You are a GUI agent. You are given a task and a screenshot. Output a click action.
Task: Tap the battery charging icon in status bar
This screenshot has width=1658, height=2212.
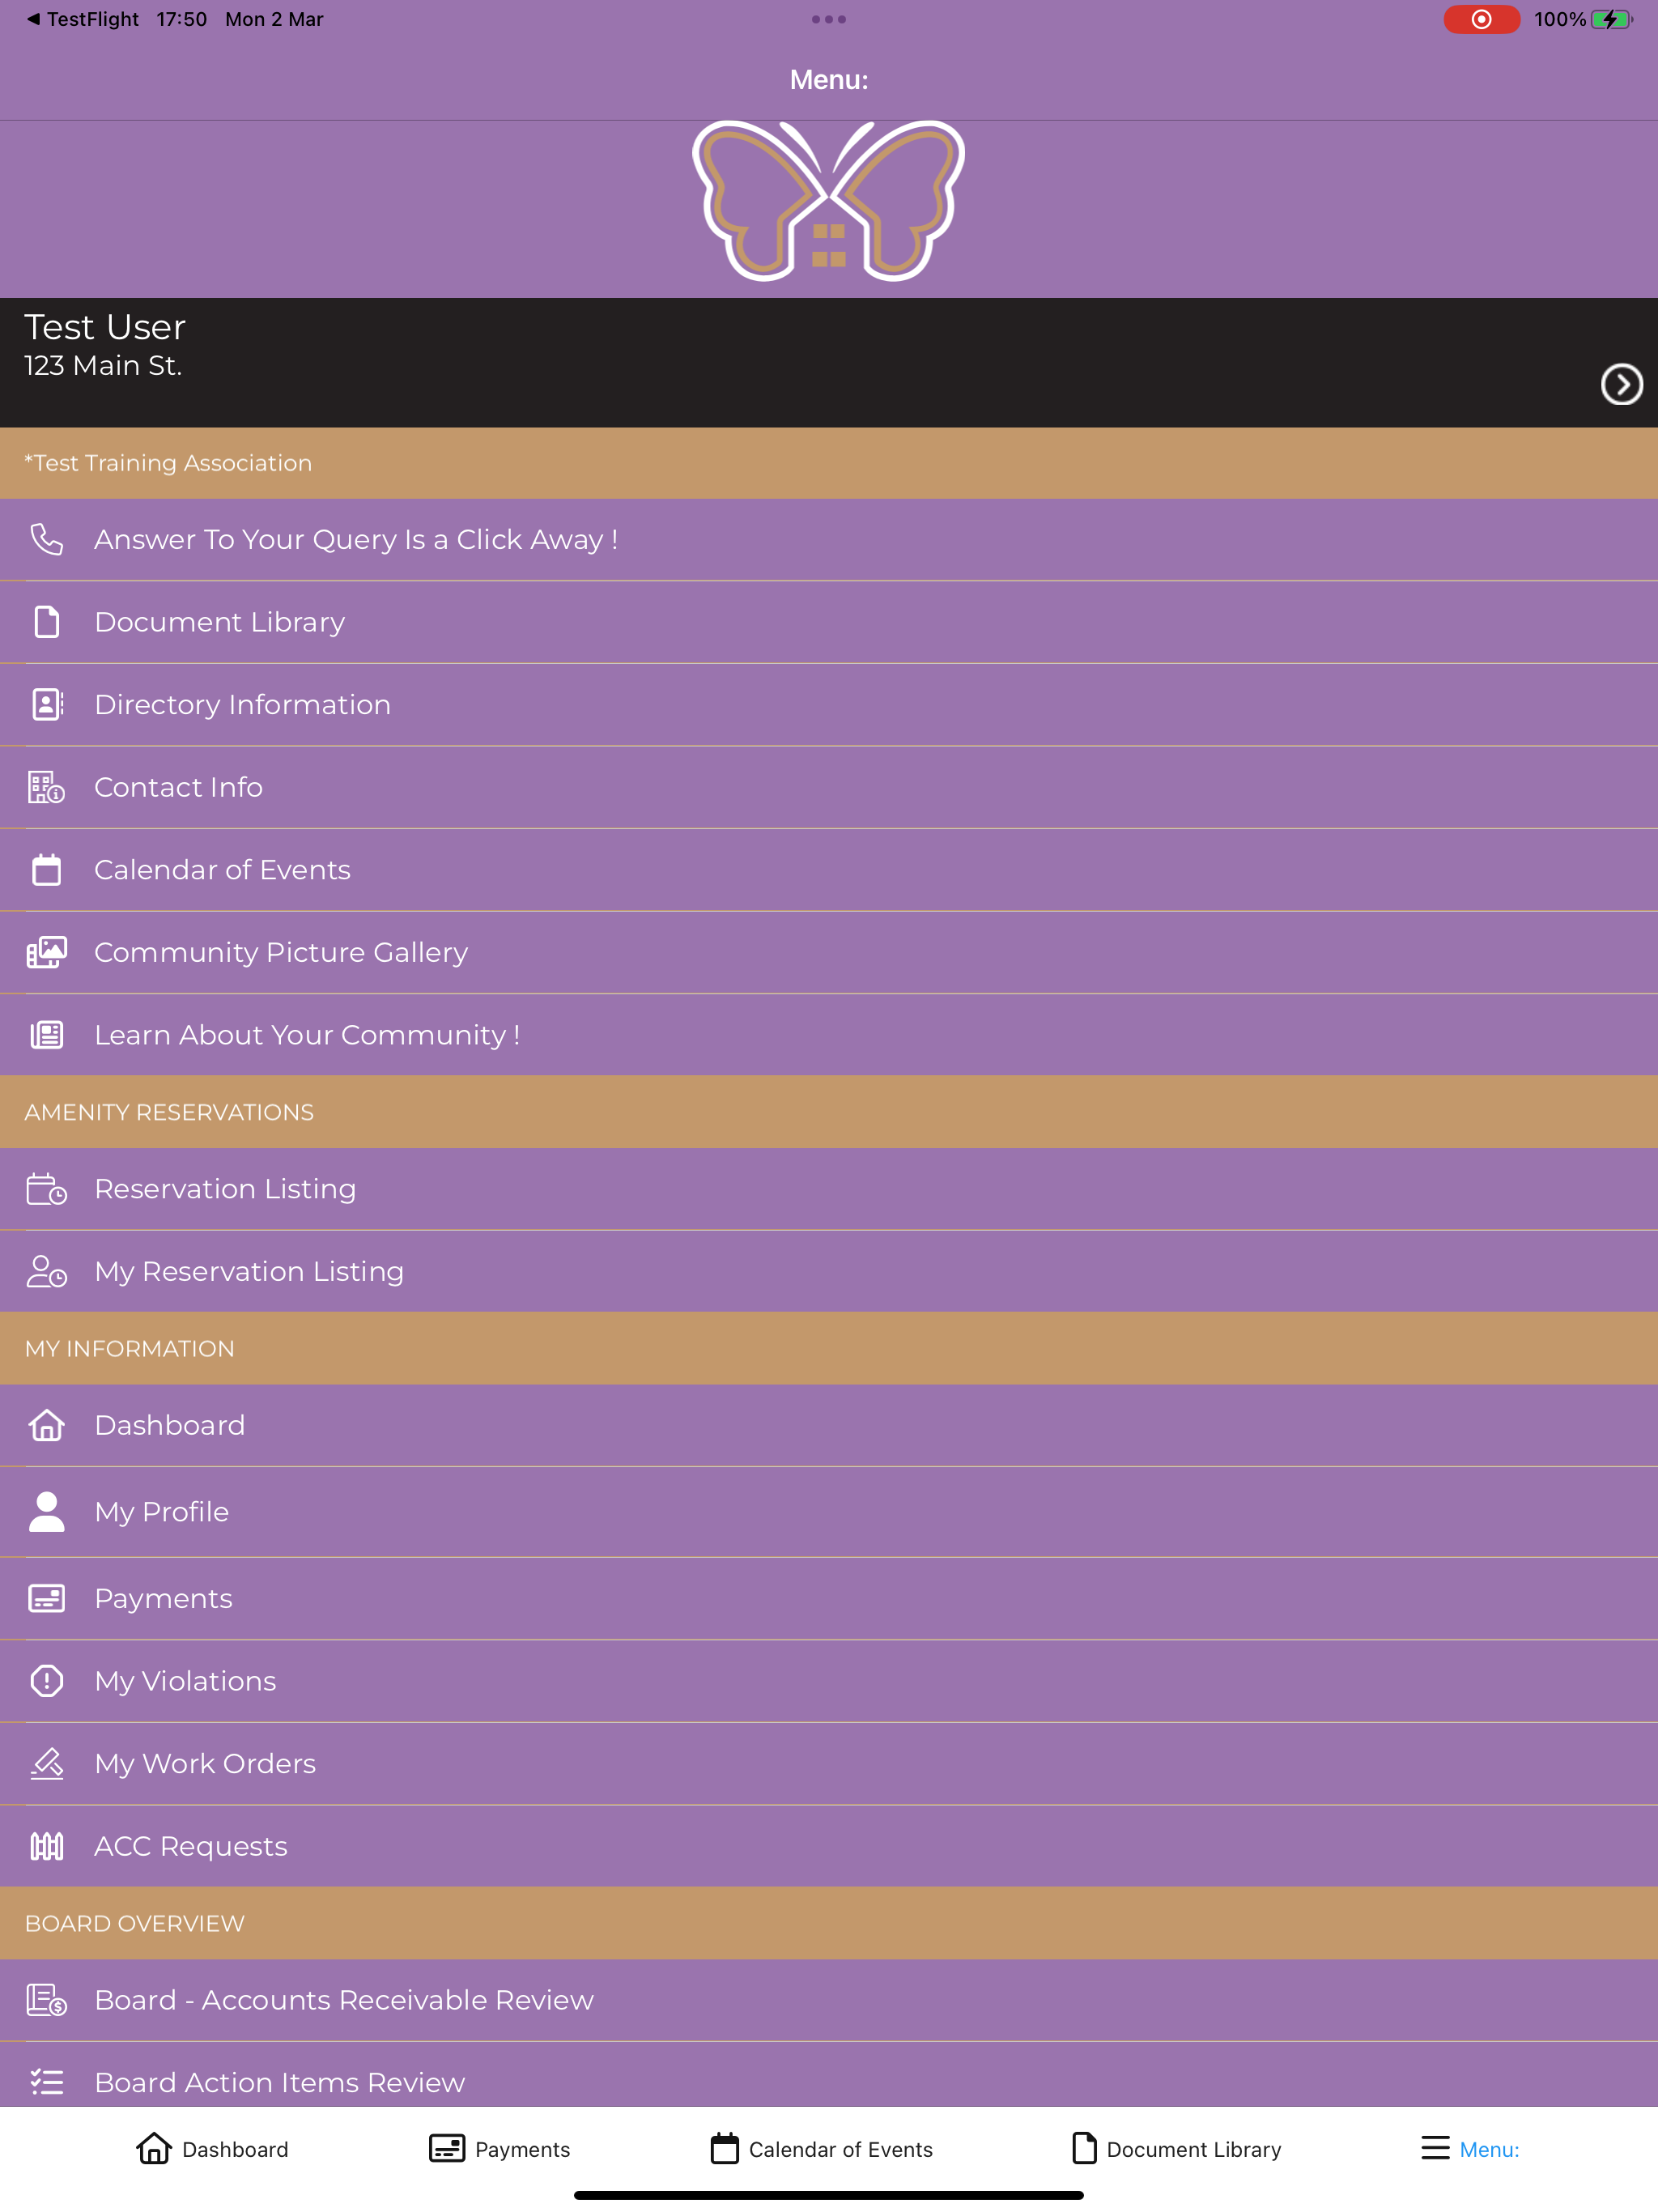tap(1611, 19)
